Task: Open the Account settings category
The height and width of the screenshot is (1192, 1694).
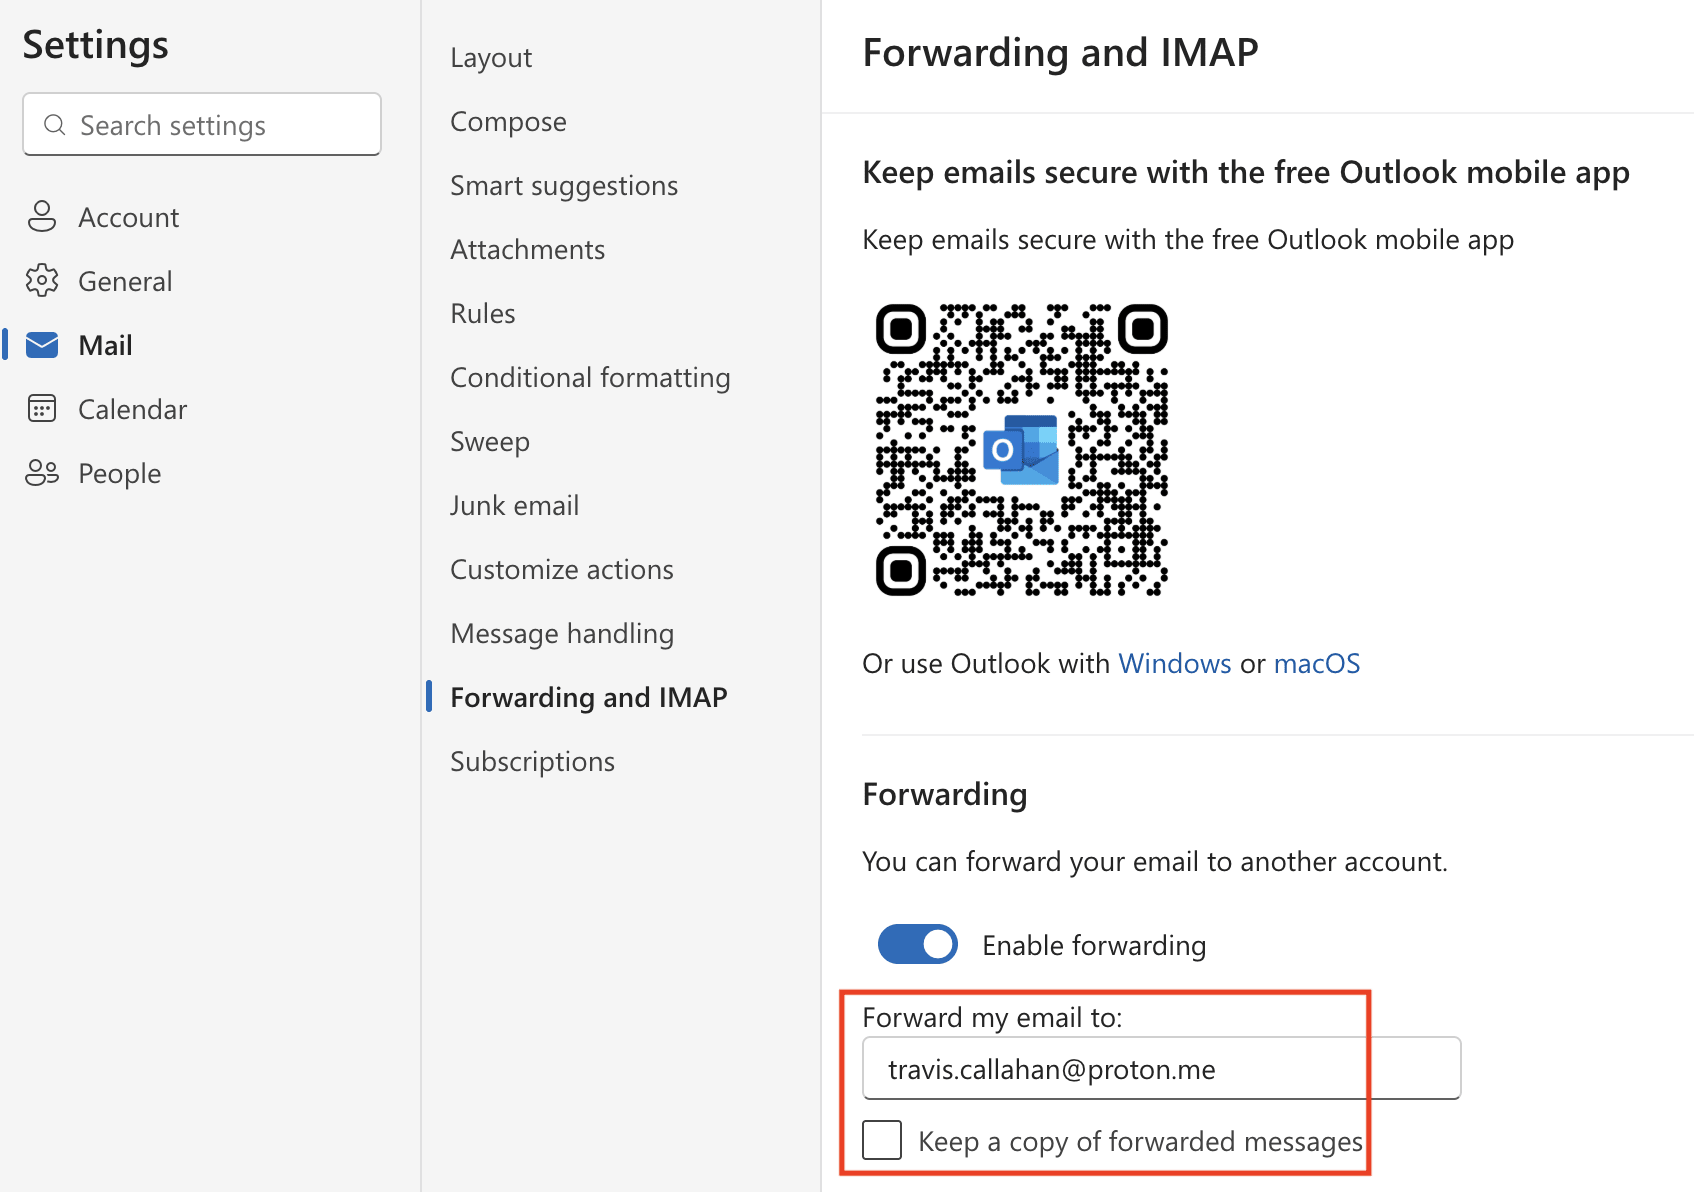Action: pyautogui.click(x=128, y=217)
